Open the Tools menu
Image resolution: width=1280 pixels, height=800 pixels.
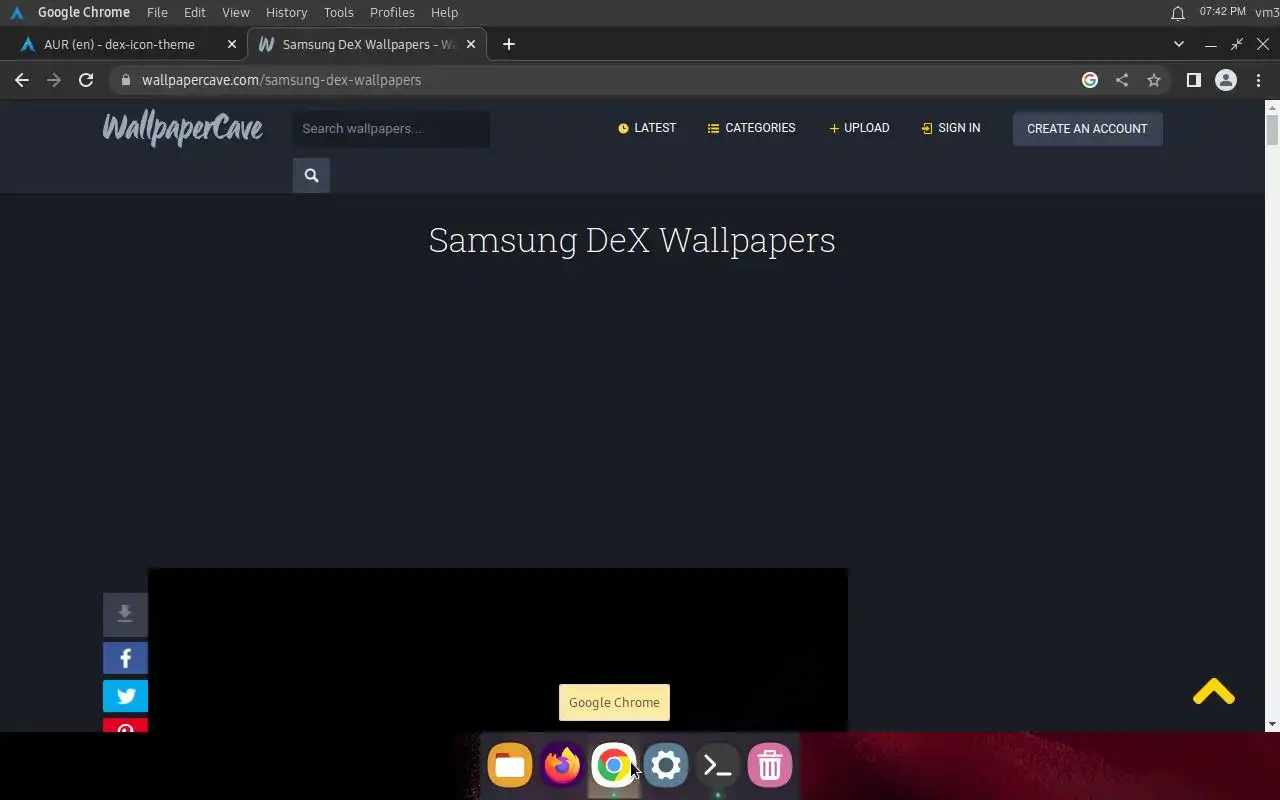[339, 12]
